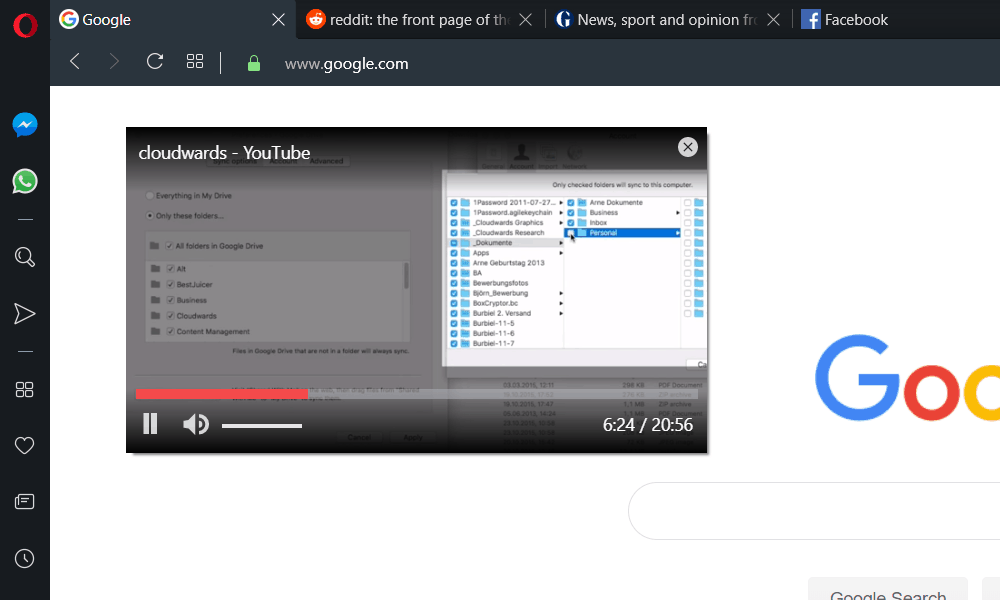Close the reddit tab
The image size is (1000, 600).
click(x=526, y=20)
